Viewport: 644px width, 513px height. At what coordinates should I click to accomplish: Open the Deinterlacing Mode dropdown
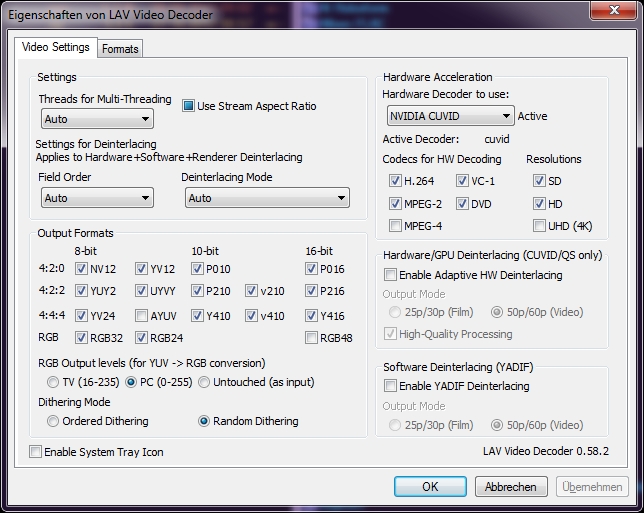coord(267,198)
